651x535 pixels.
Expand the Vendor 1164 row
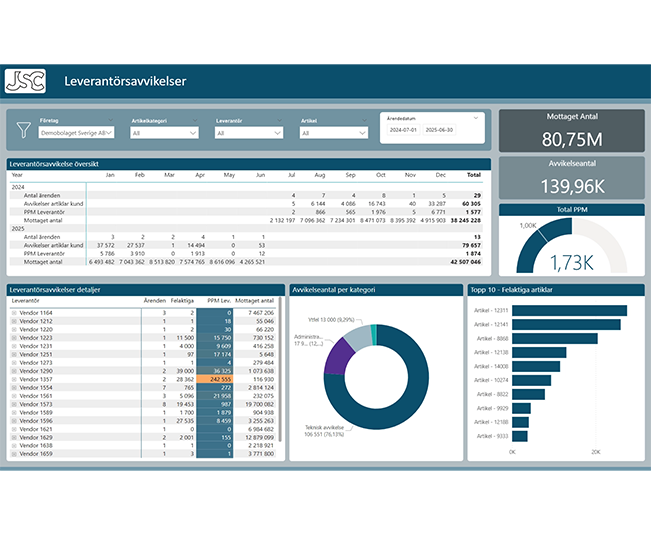[14, 313]
